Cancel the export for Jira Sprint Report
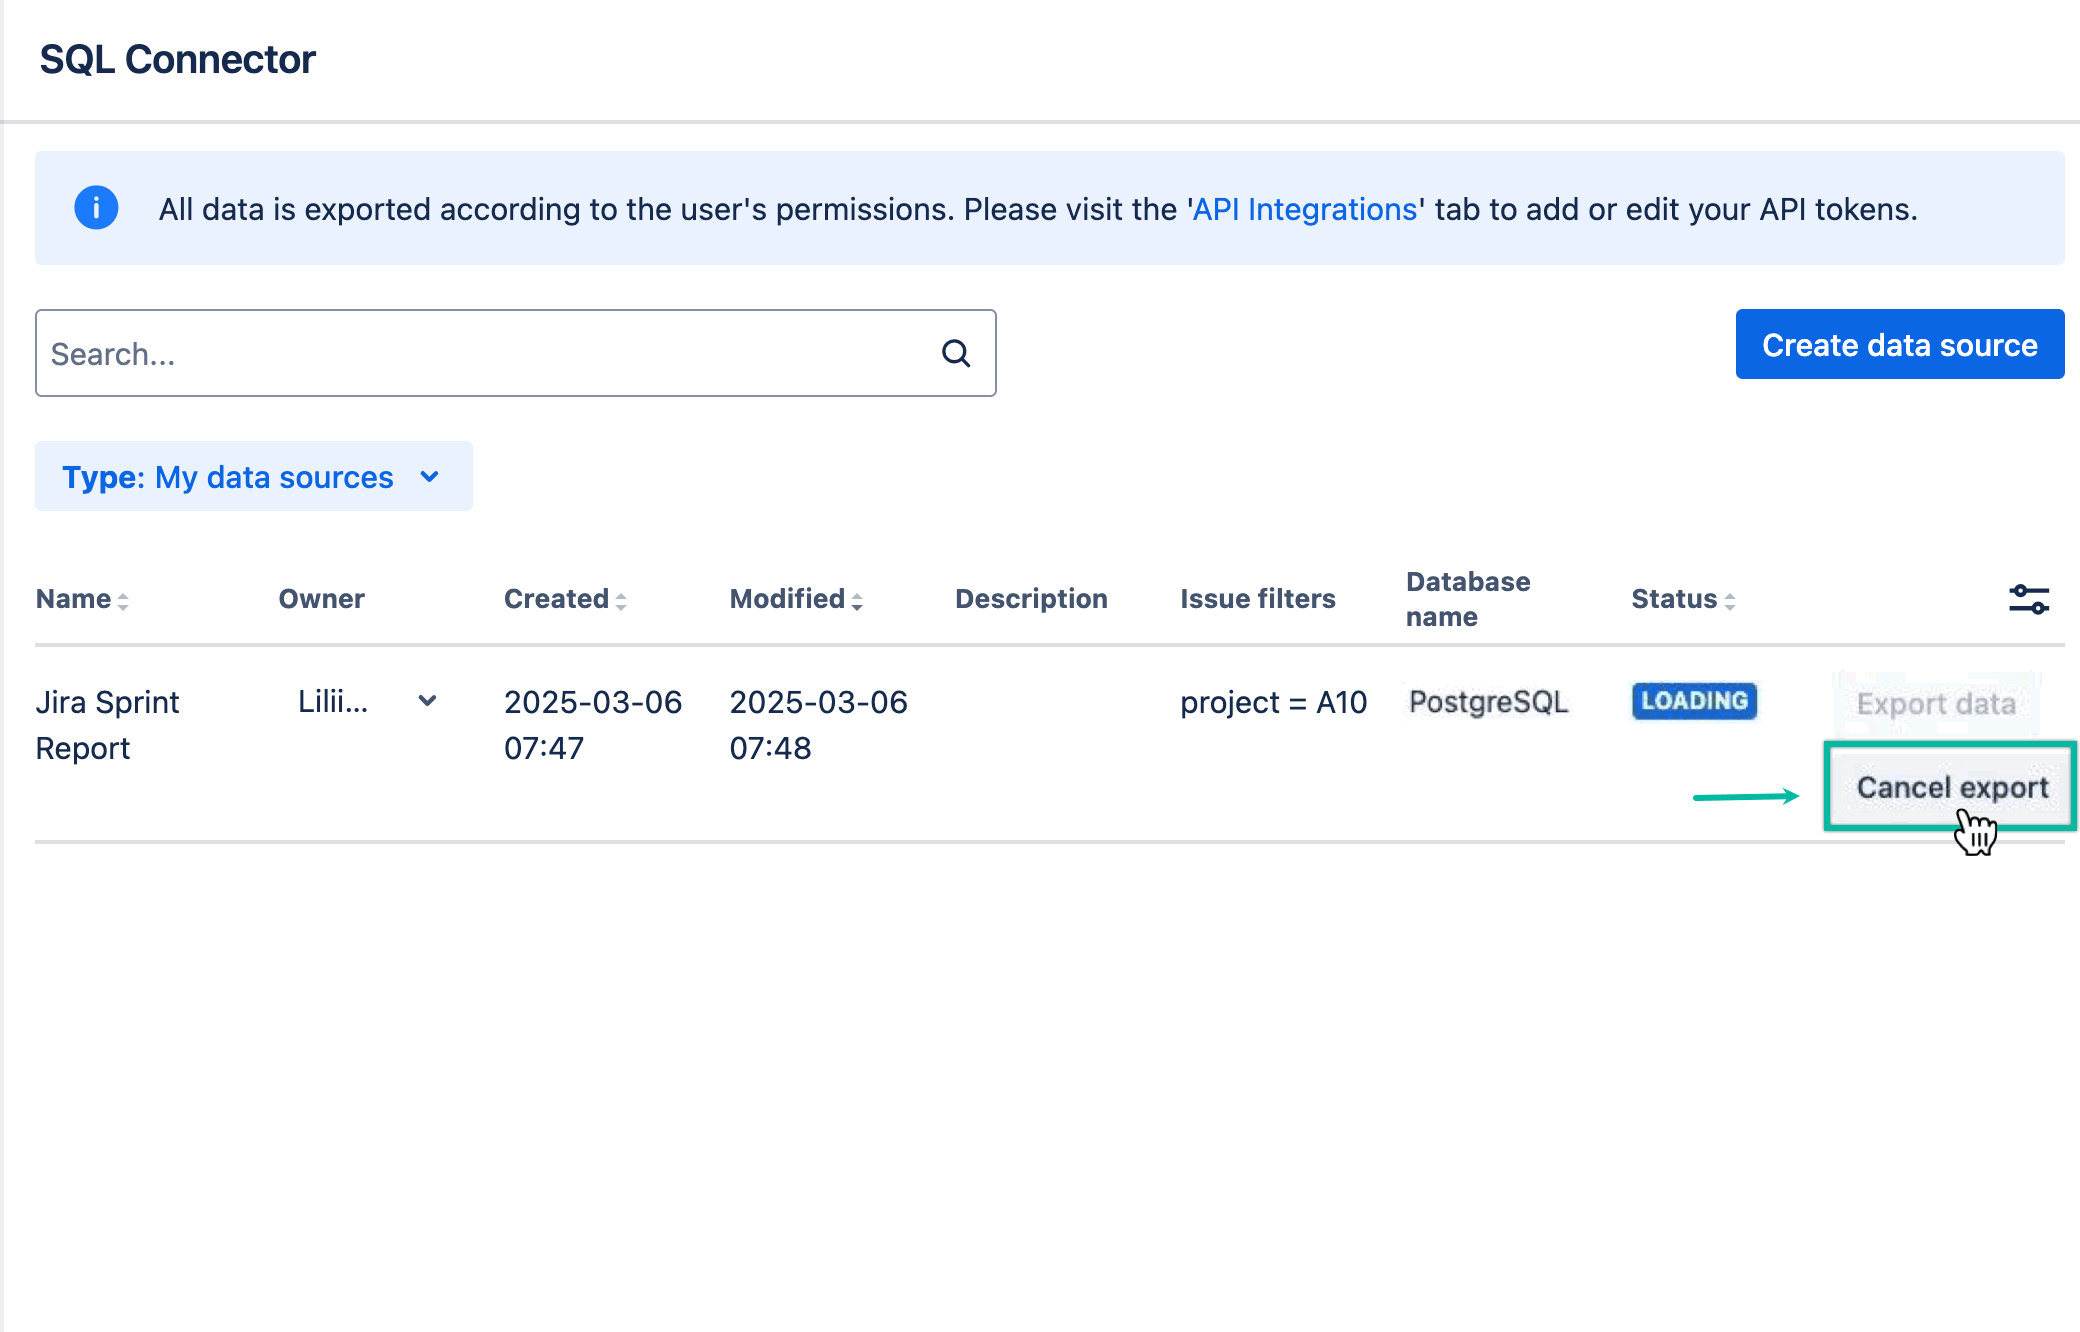This screenshot has height=1332, width=2080. [1951, 787]
